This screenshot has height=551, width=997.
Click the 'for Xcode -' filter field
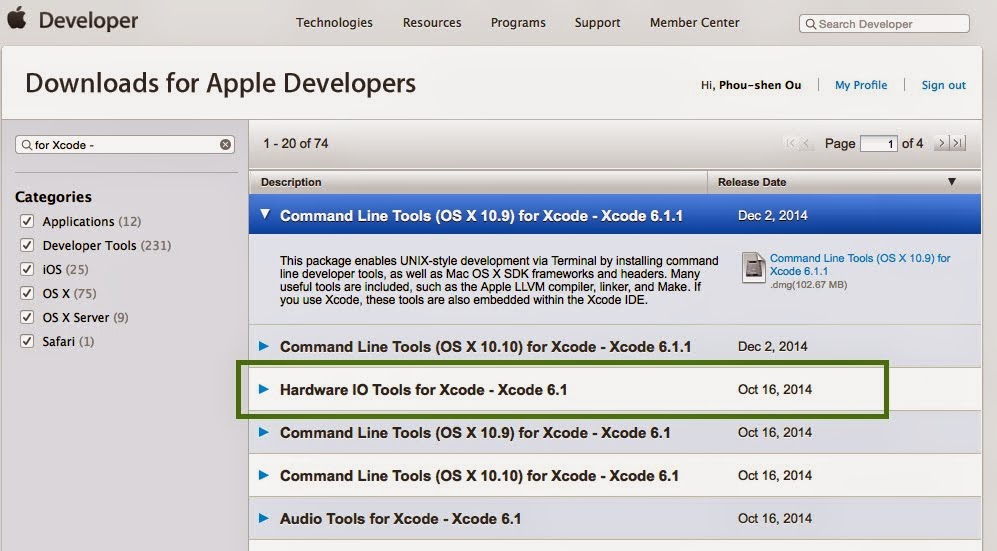[x=125, y=145]
